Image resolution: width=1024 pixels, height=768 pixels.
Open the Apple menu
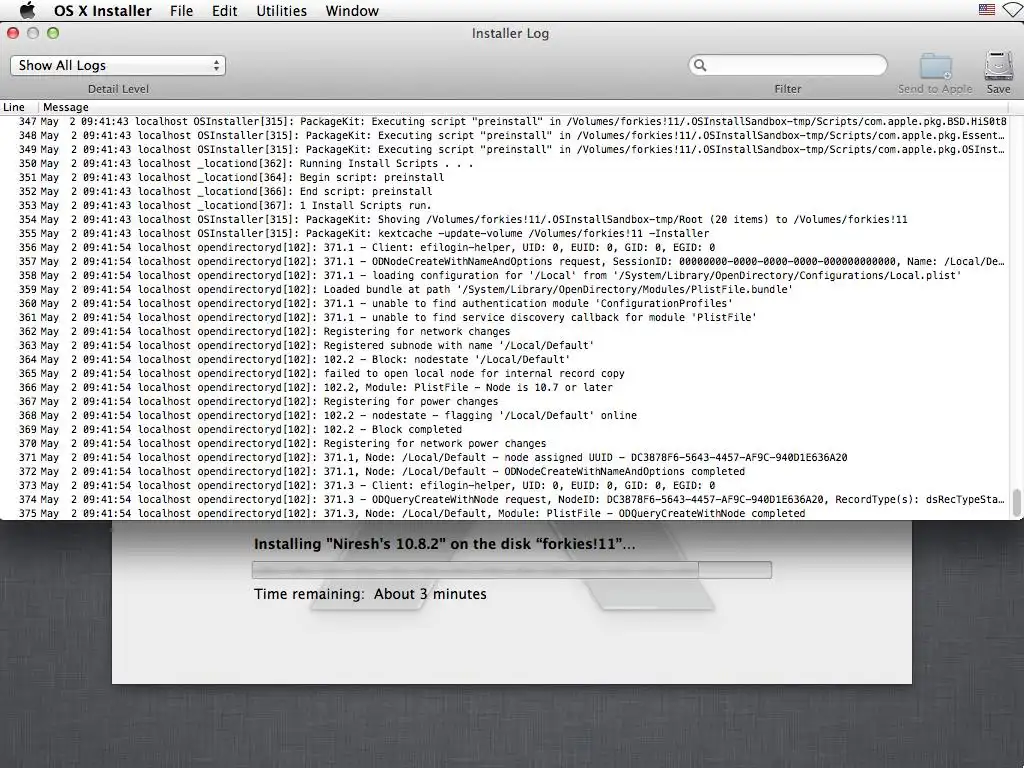(27, 10)
